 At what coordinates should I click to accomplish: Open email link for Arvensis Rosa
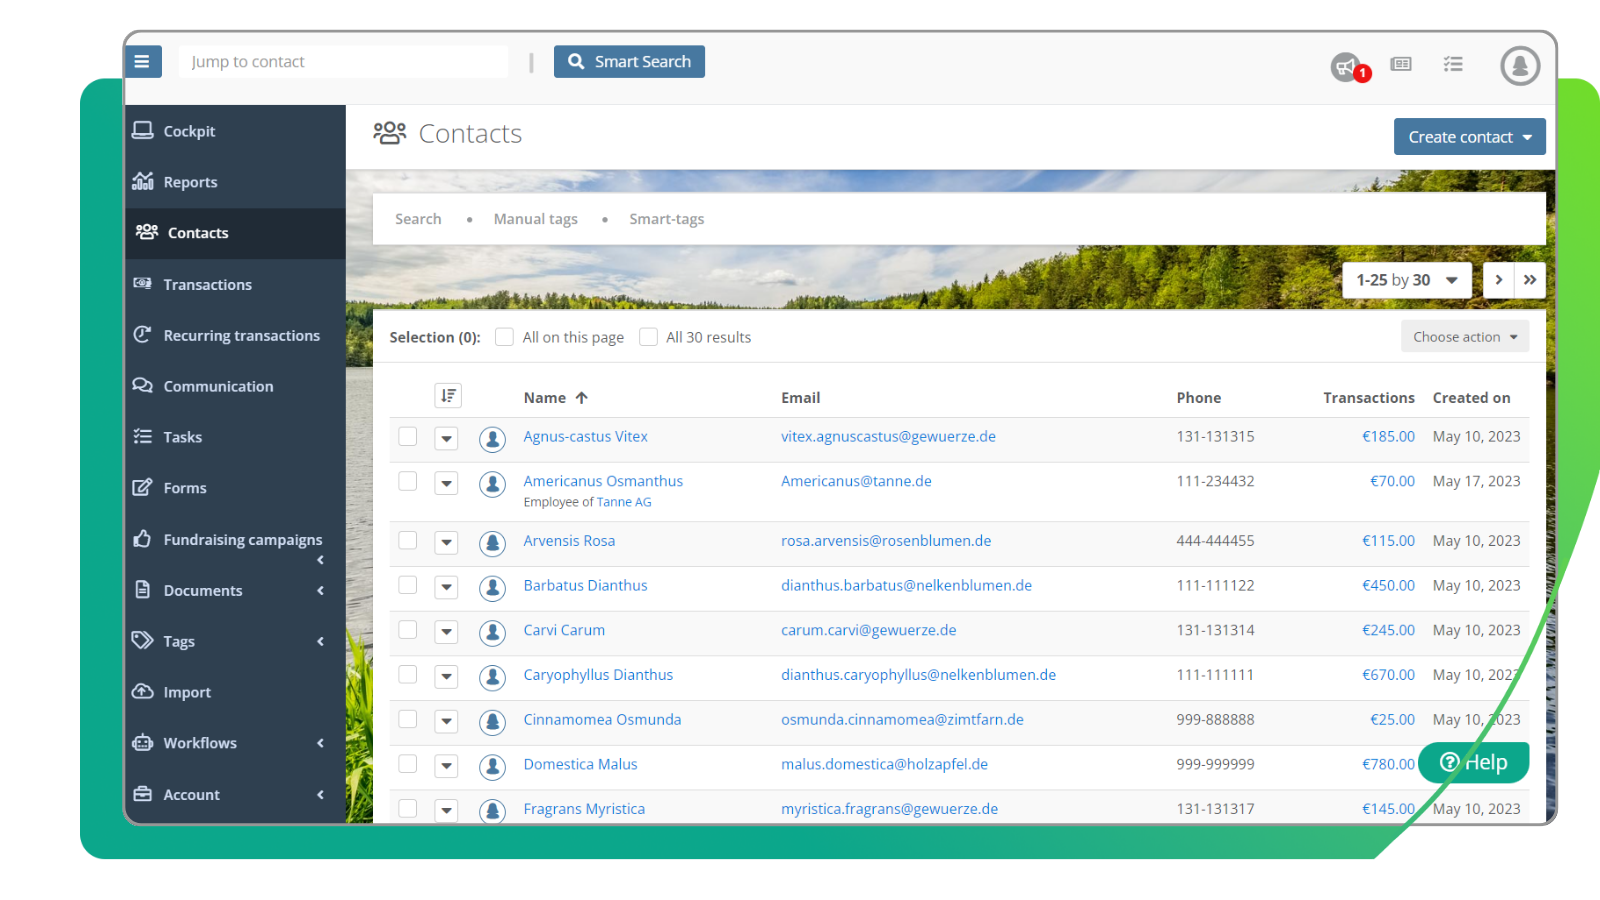[886, 540]
